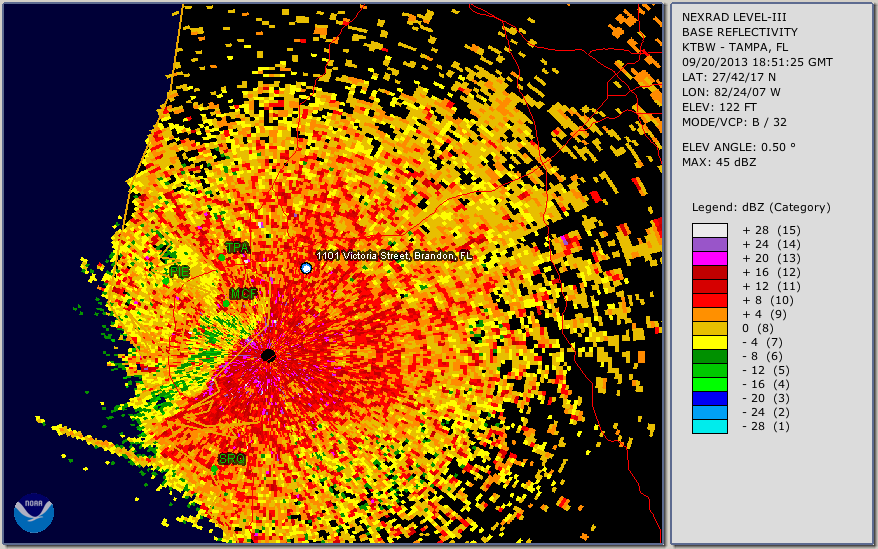The height and width of the screenshot is (549, 878).
Task: Click the -16 dBZ bright green swatch
Action: point(709,384)
